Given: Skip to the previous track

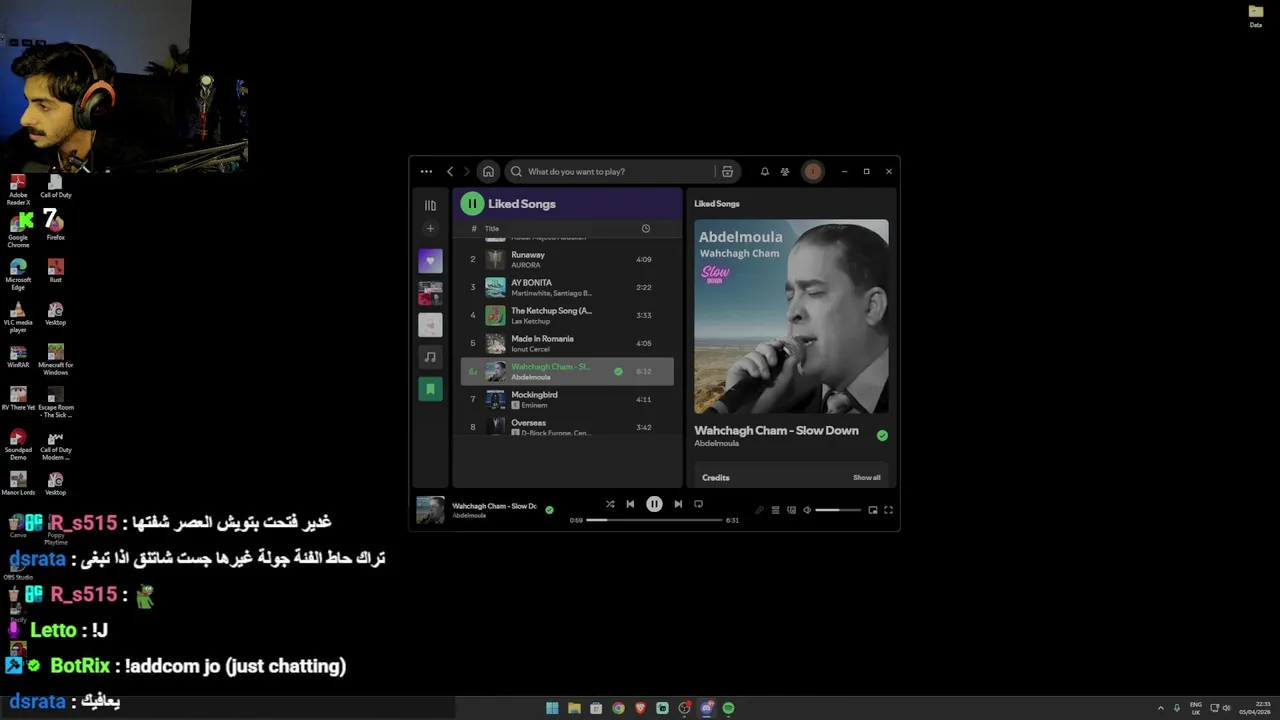Looking at the screenshot, I should tap(630, 504).
